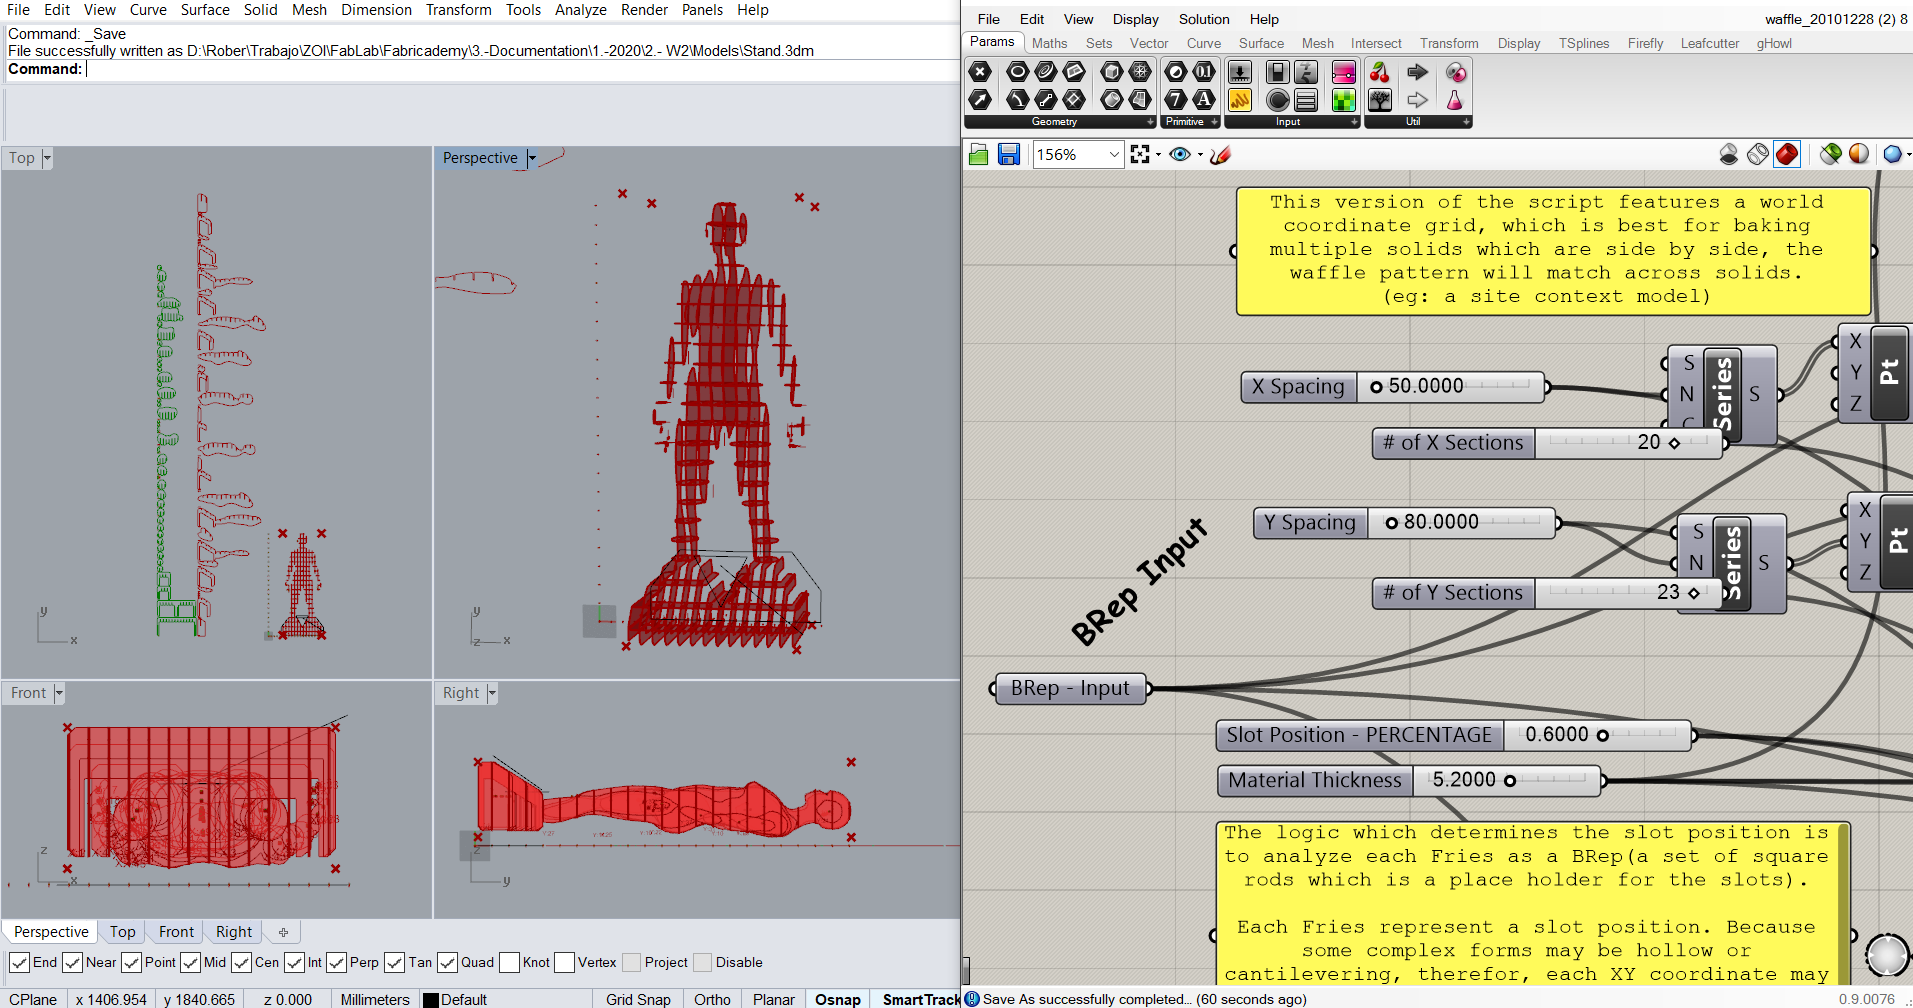Select the Number 0.1 parameter icon
1913x1008 pixels.
(1205, 72)
